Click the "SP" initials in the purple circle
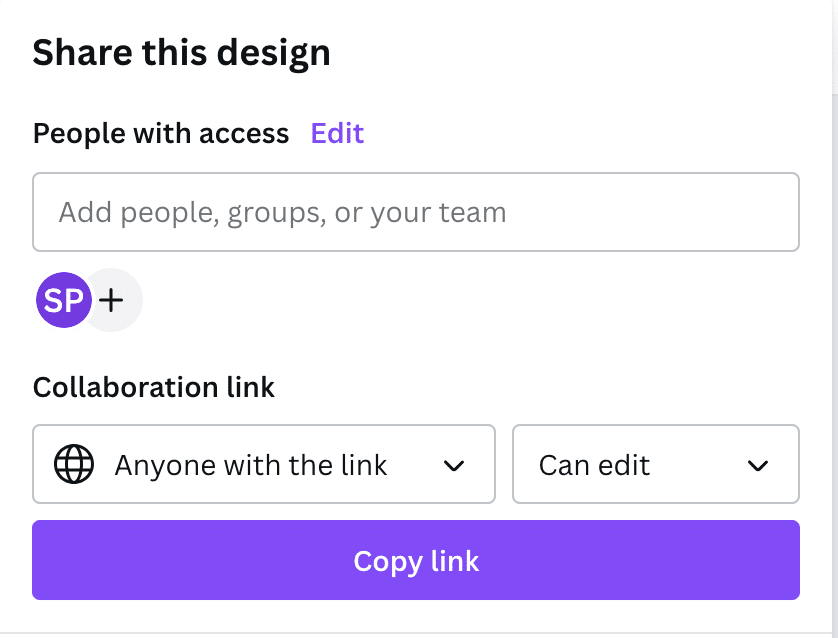Image resolution: width=838 pixels, height=638 pixels. [62, 300]
